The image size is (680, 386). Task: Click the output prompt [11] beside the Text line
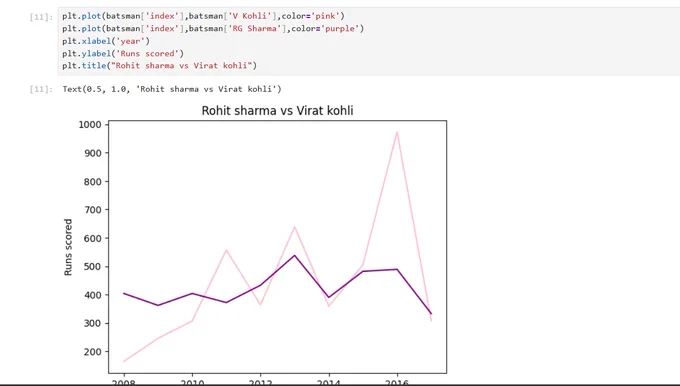(41, 89)
